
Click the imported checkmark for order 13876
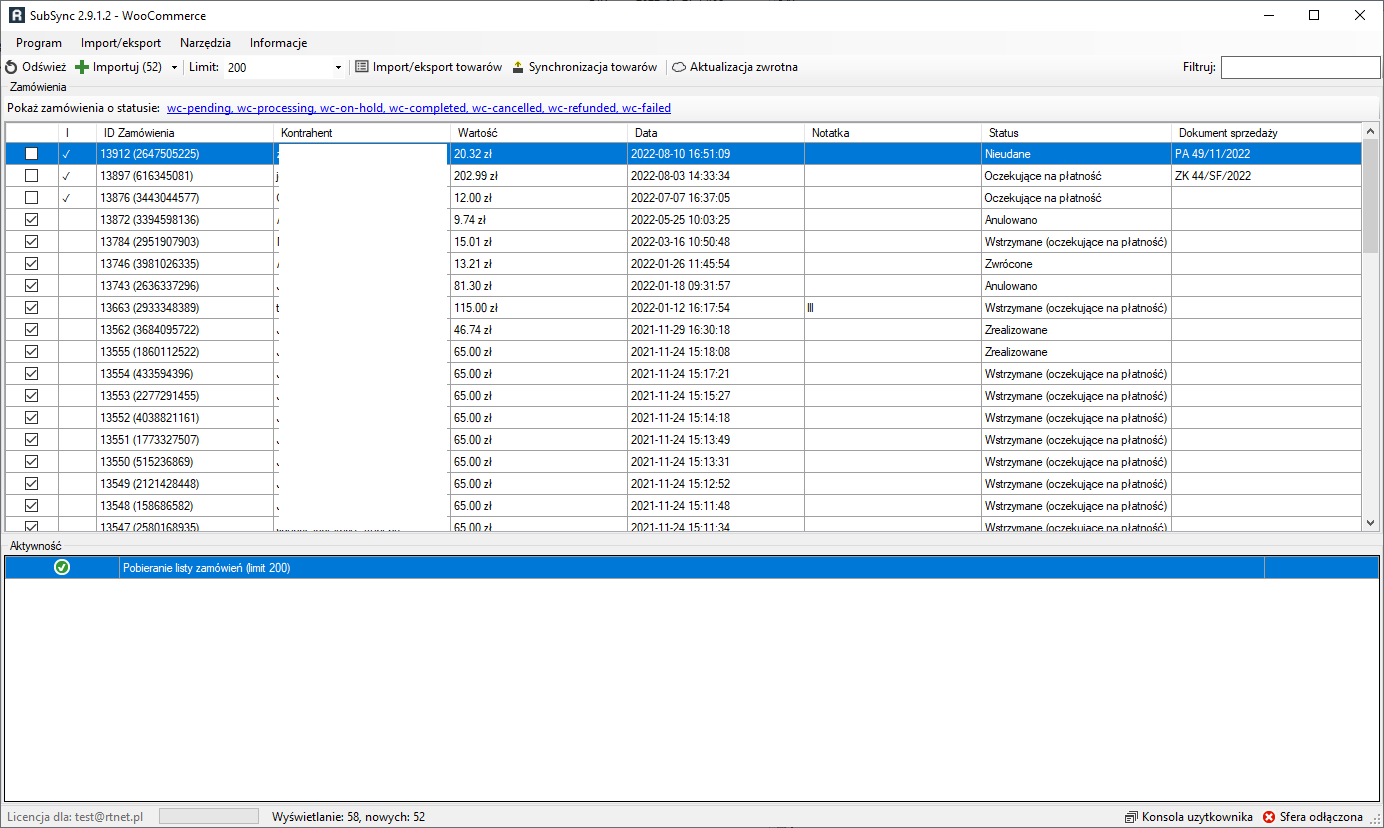pyautogui.click(x=67, y=198)
